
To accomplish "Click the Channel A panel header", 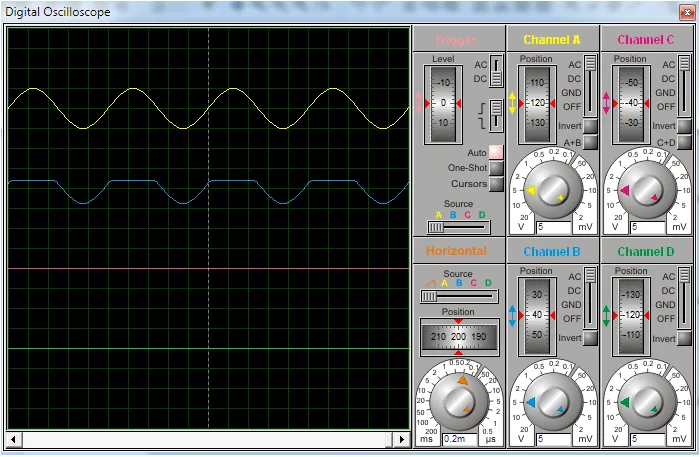I will (552, 39).
